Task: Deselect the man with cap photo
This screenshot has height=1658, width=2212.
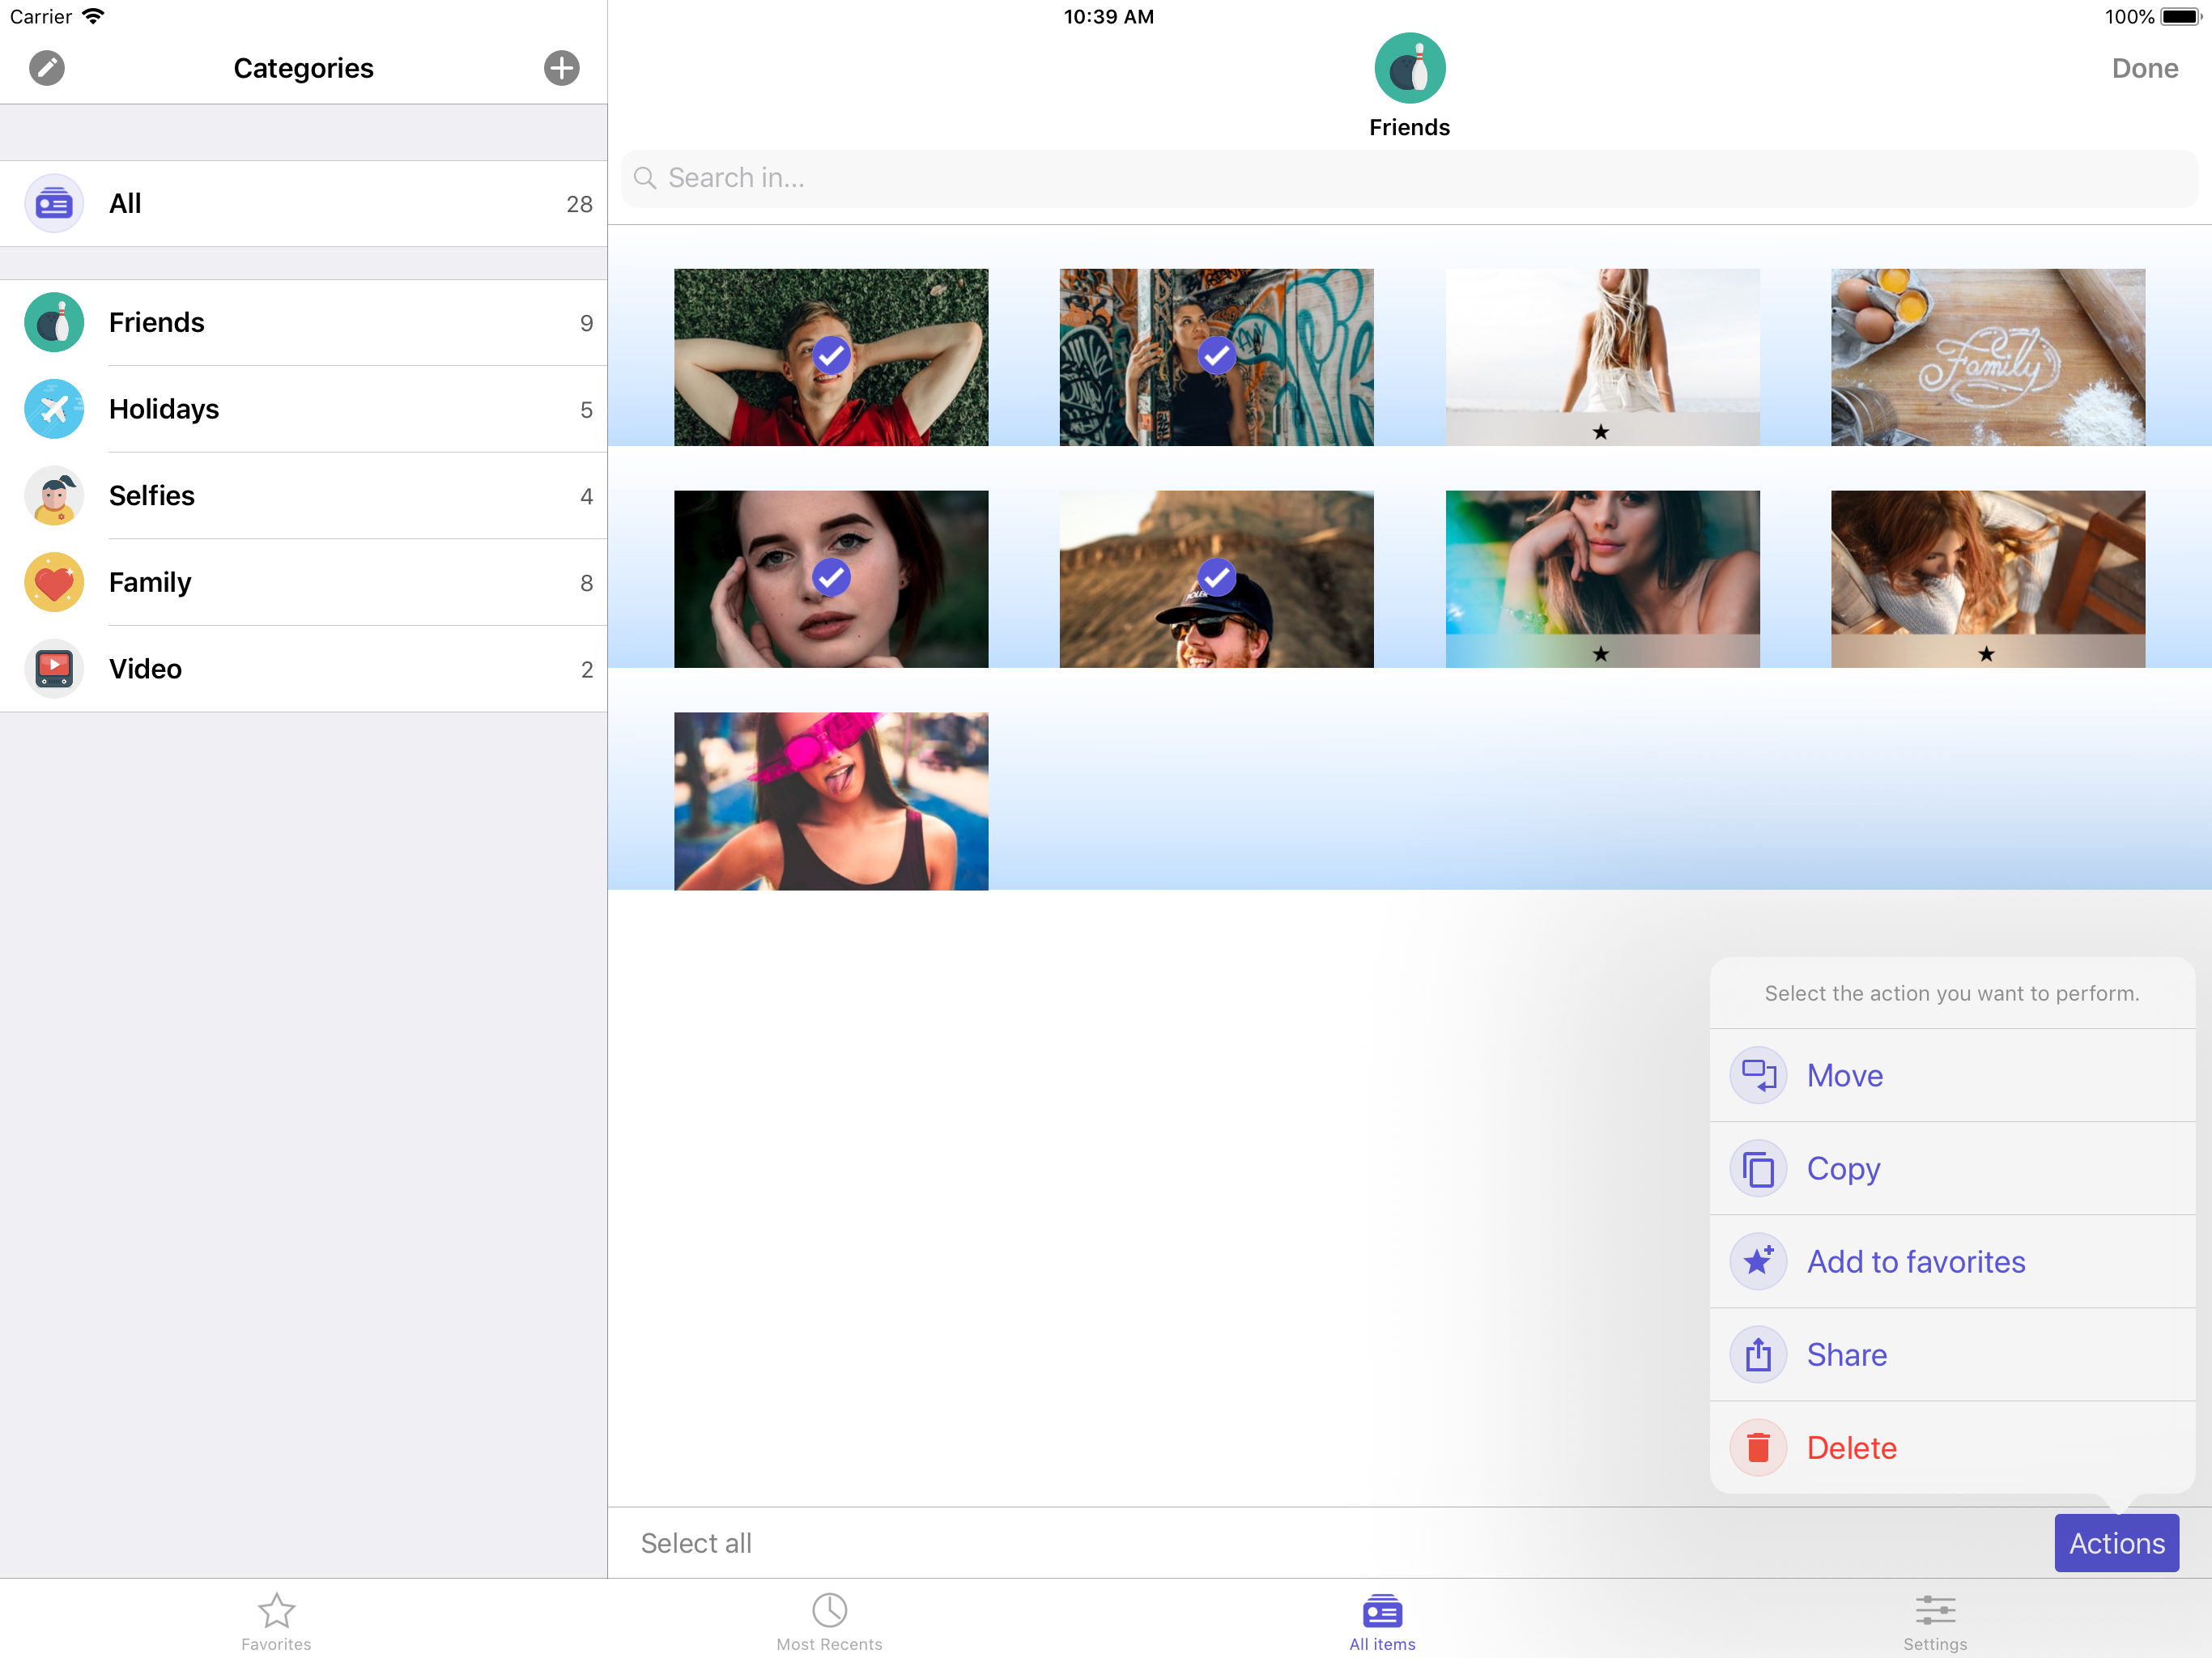Action: click(1216, 578)
